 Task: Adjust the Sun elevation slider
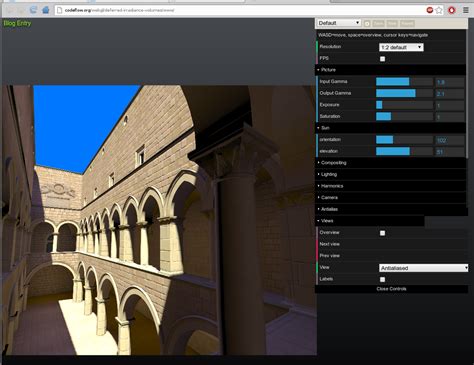[405, 151]
